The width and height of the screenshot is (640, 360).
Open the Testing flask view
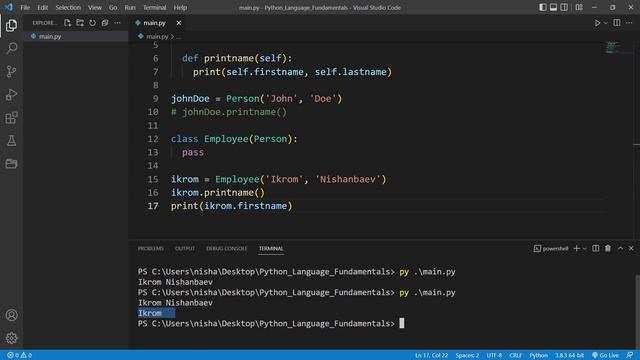pyautogui.click(x=11, y=141)
